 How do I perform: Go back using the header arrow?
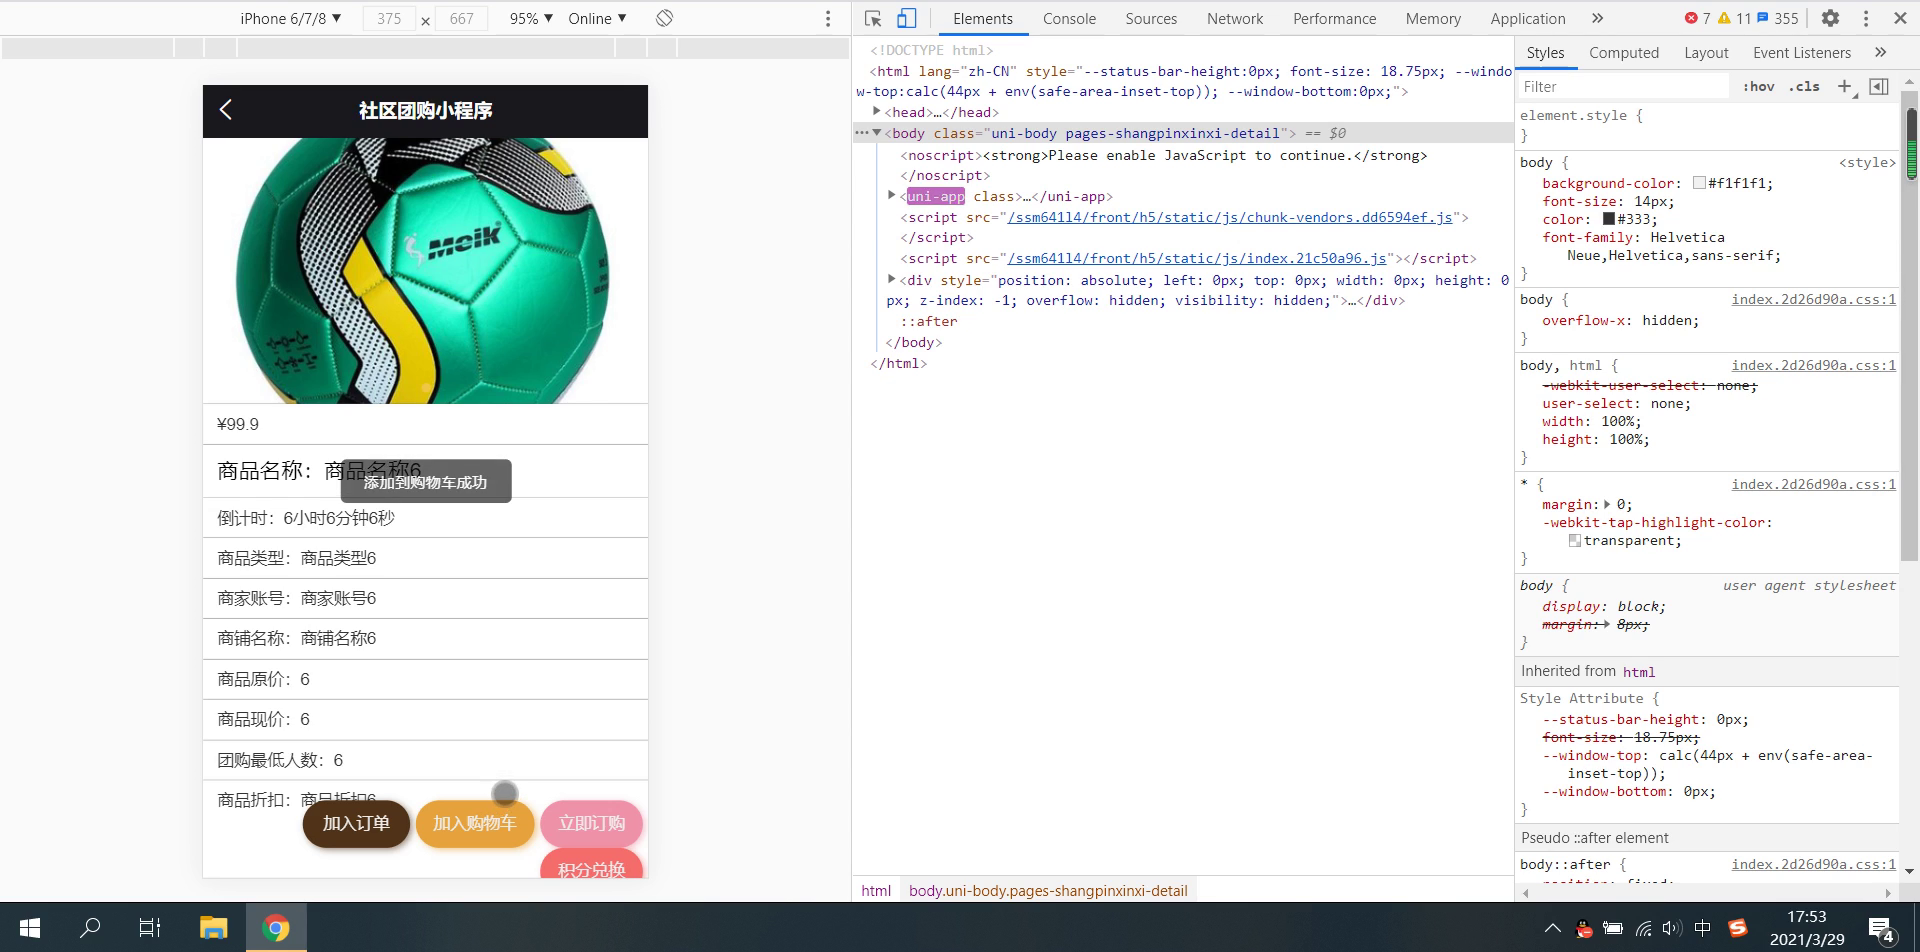pos(226,110)
